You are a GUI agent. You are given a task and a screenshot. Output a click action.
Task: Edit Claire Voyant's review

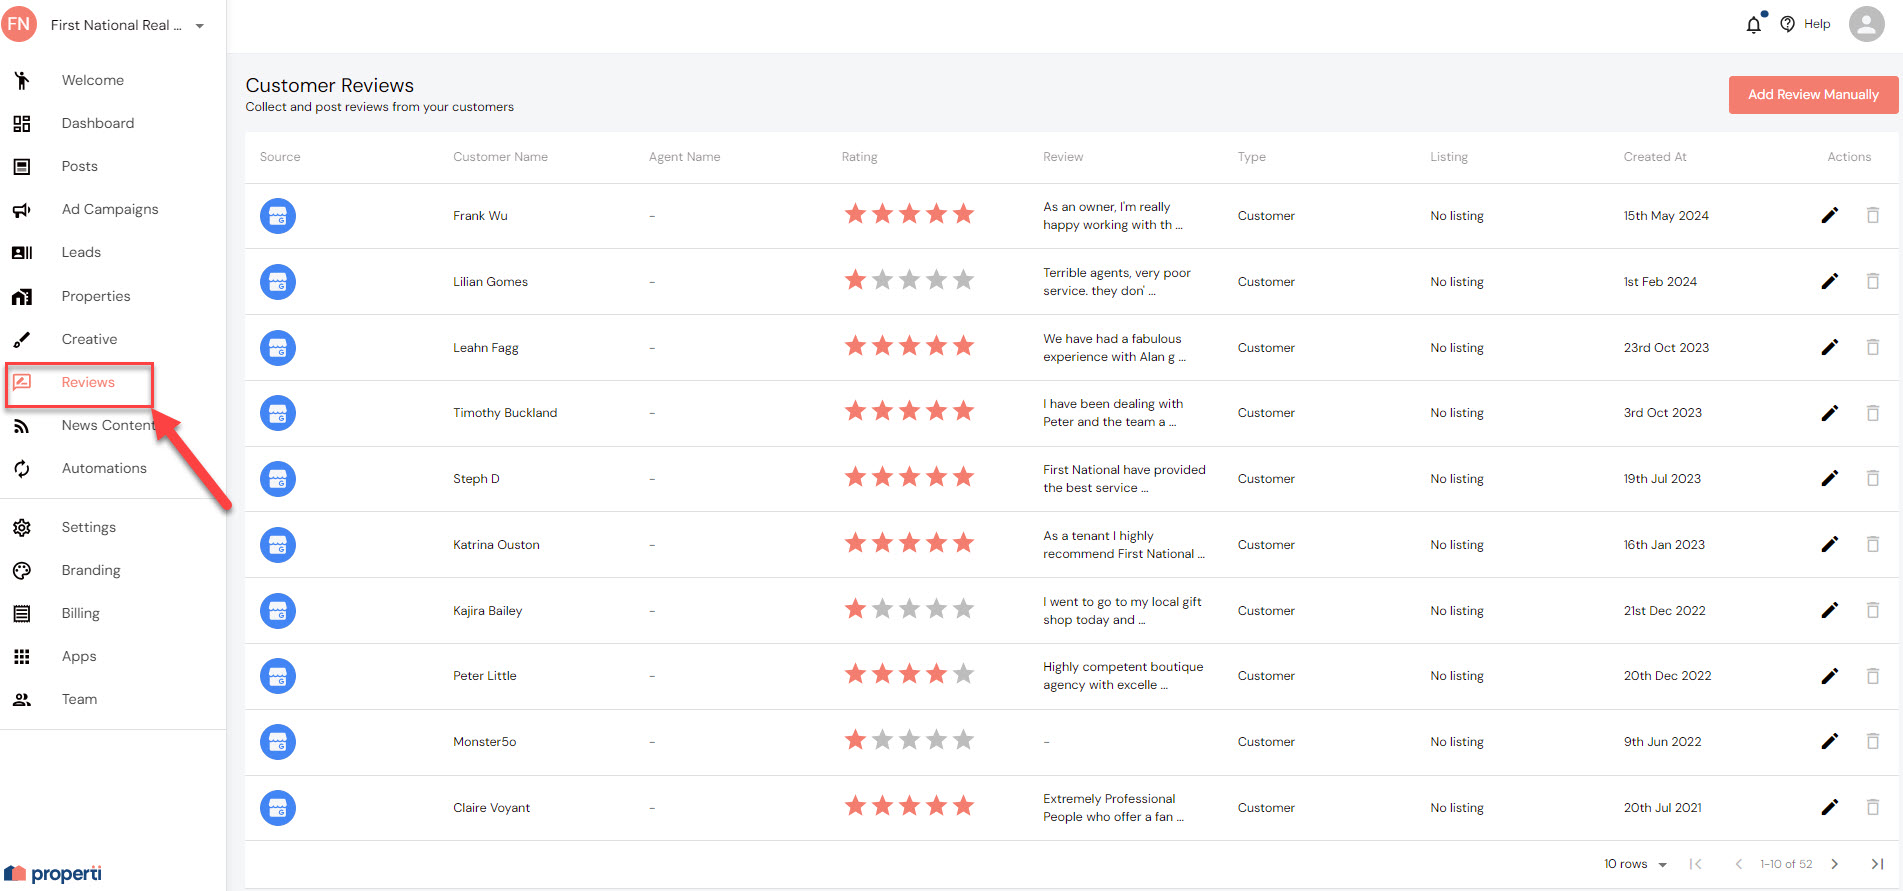1829,807
